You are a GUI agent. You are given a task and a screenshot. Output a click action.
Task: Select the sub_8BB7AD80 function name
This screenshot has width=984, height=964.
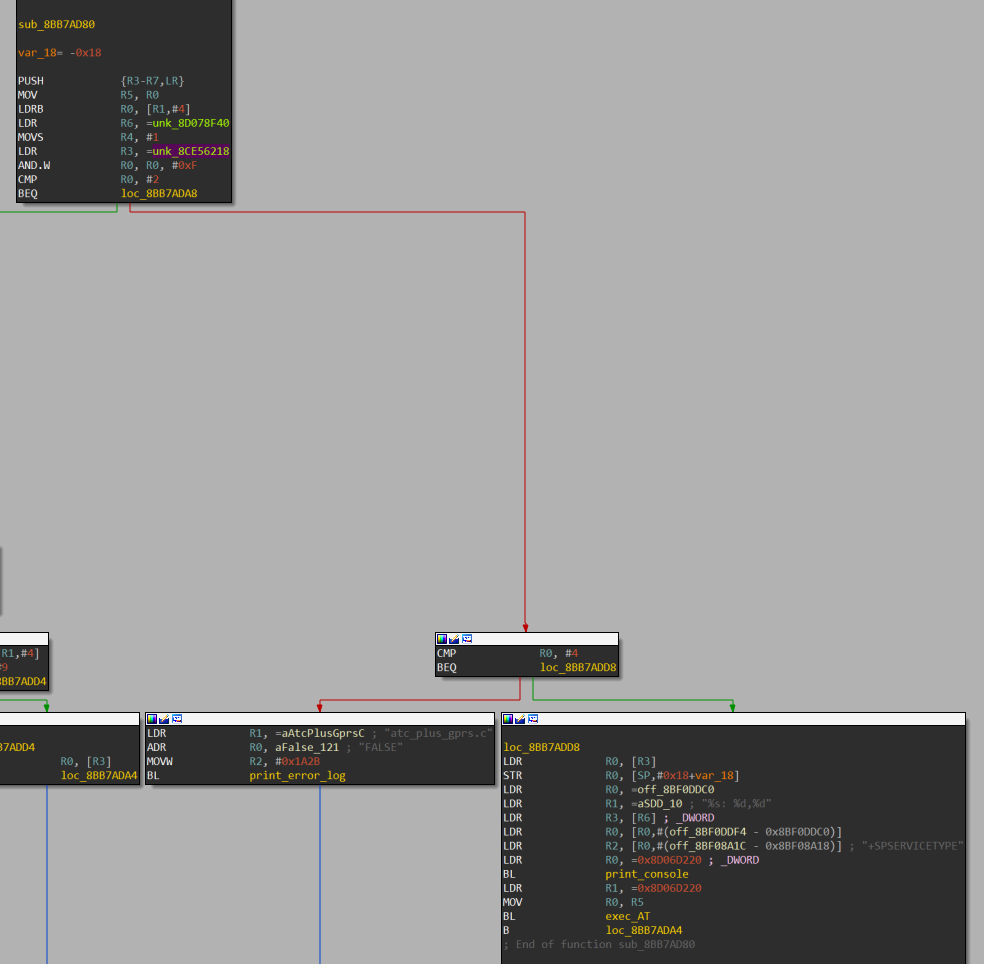point(57,23)
